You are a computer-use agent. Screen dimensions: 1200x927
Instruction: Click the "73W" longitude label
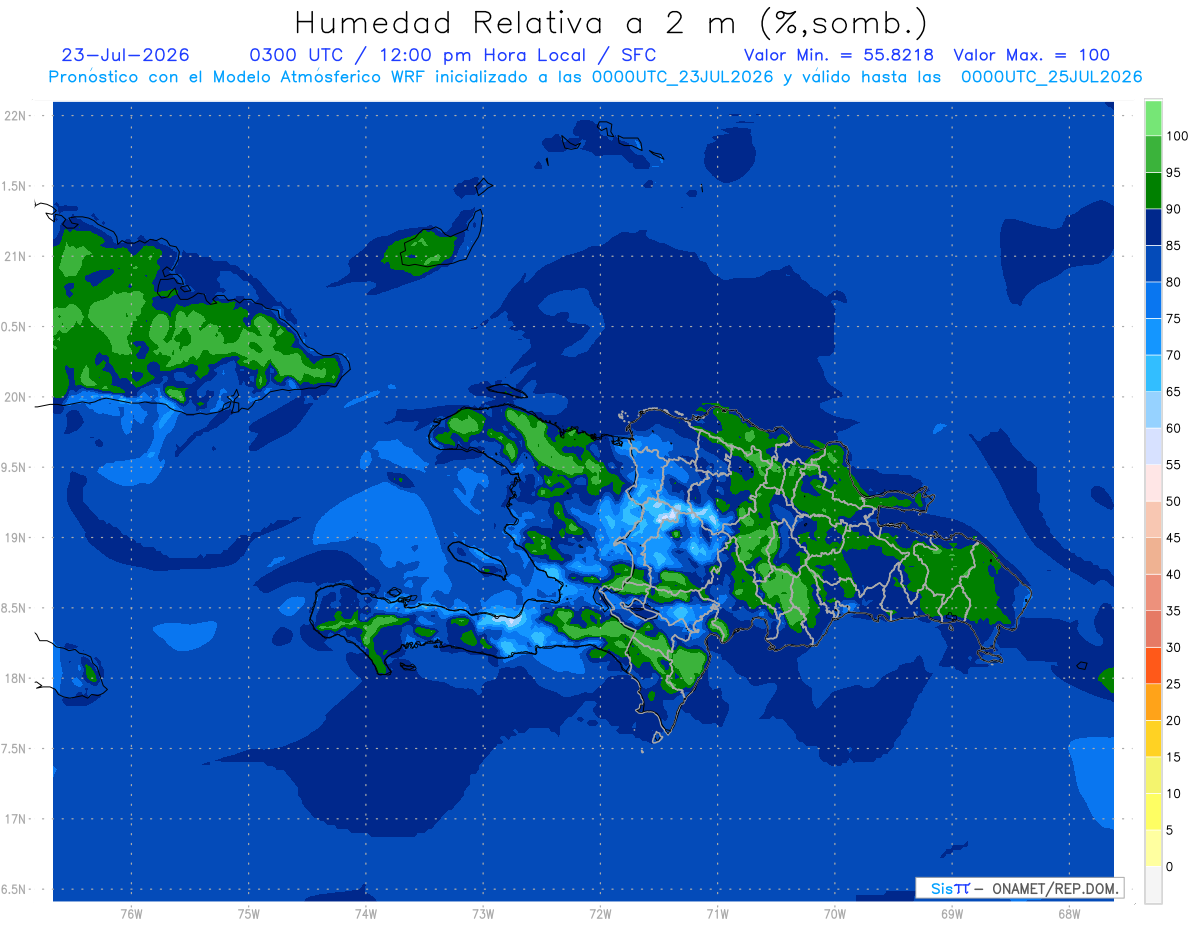click(483, 913)
